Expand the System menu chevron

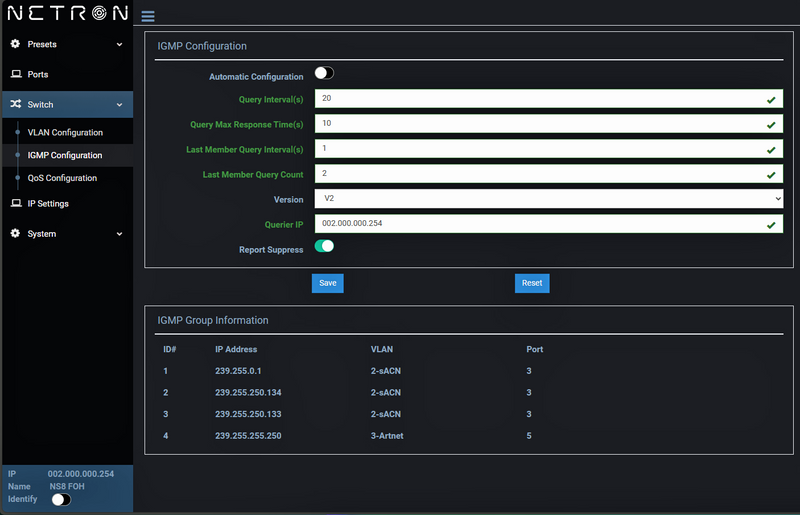click(119, 234)
